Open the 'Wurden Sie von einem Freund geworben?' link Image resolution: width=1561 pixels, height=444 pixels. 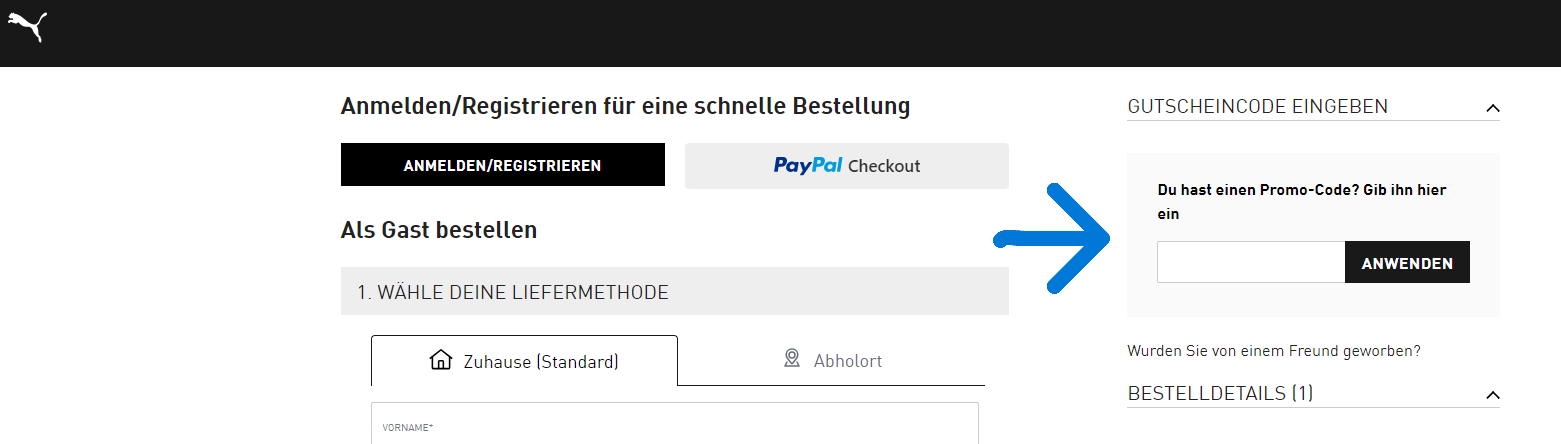click(x=1273, y=351)
